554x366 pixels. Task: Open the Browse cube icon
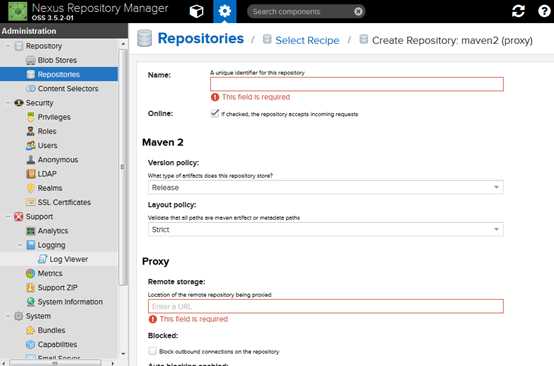tap(196, 11)
